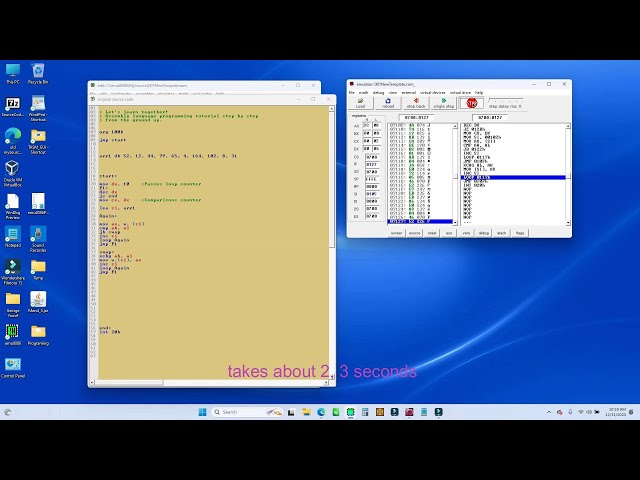Click the single step button
This screenshot has height=480, width=640.
tap(444, 103)
